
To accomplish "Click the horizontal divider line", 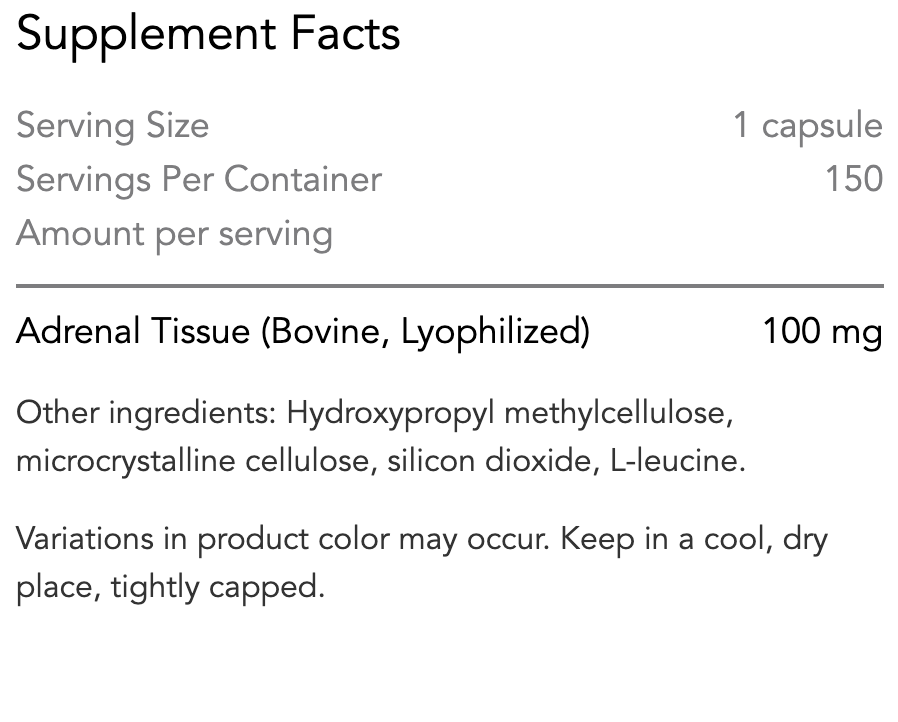I will (x=450, y=285).
